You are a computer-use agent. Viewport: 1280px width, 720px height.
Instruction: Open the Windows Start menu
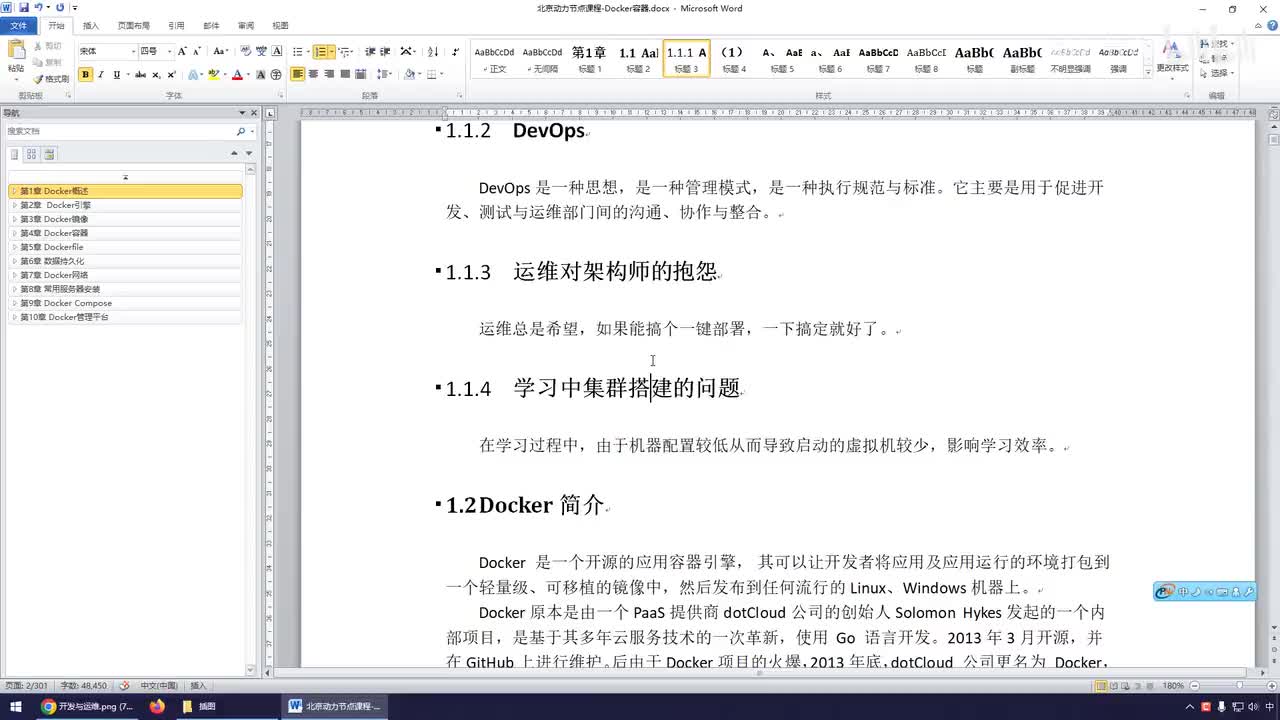pyautogui.click(x=15, y=706)
